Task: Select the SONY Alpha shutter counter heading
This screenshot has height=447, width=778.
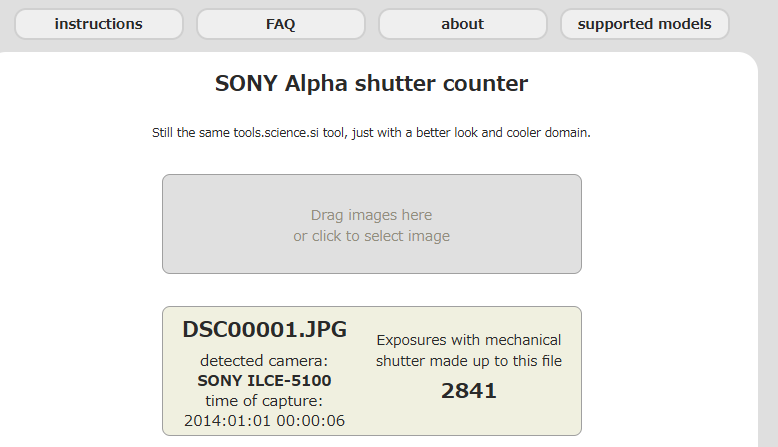Action: 372,83
